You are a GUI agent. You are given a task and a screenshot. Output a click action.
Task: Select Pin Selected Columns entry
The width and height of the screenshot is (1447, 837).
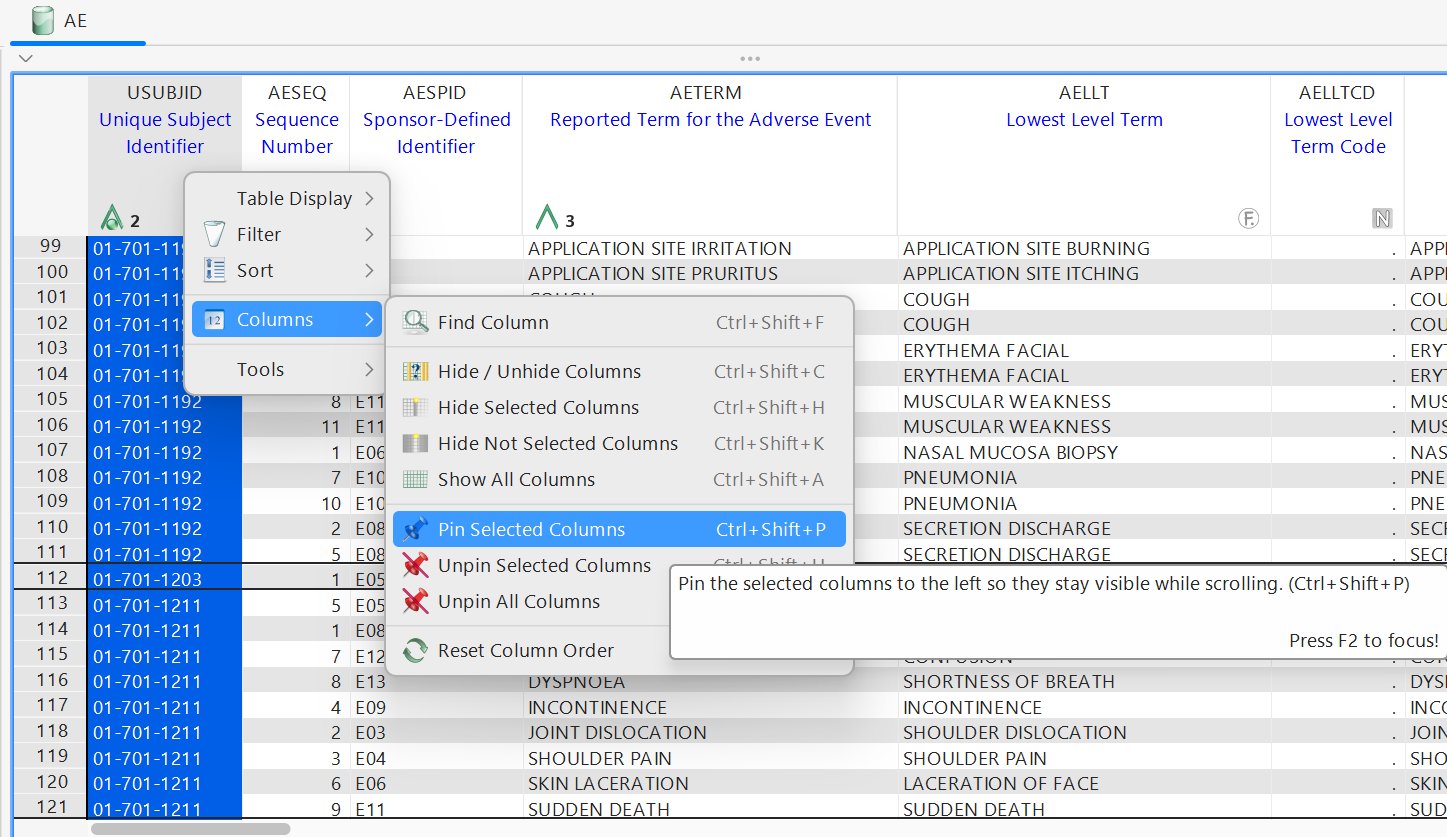[619, 530]
